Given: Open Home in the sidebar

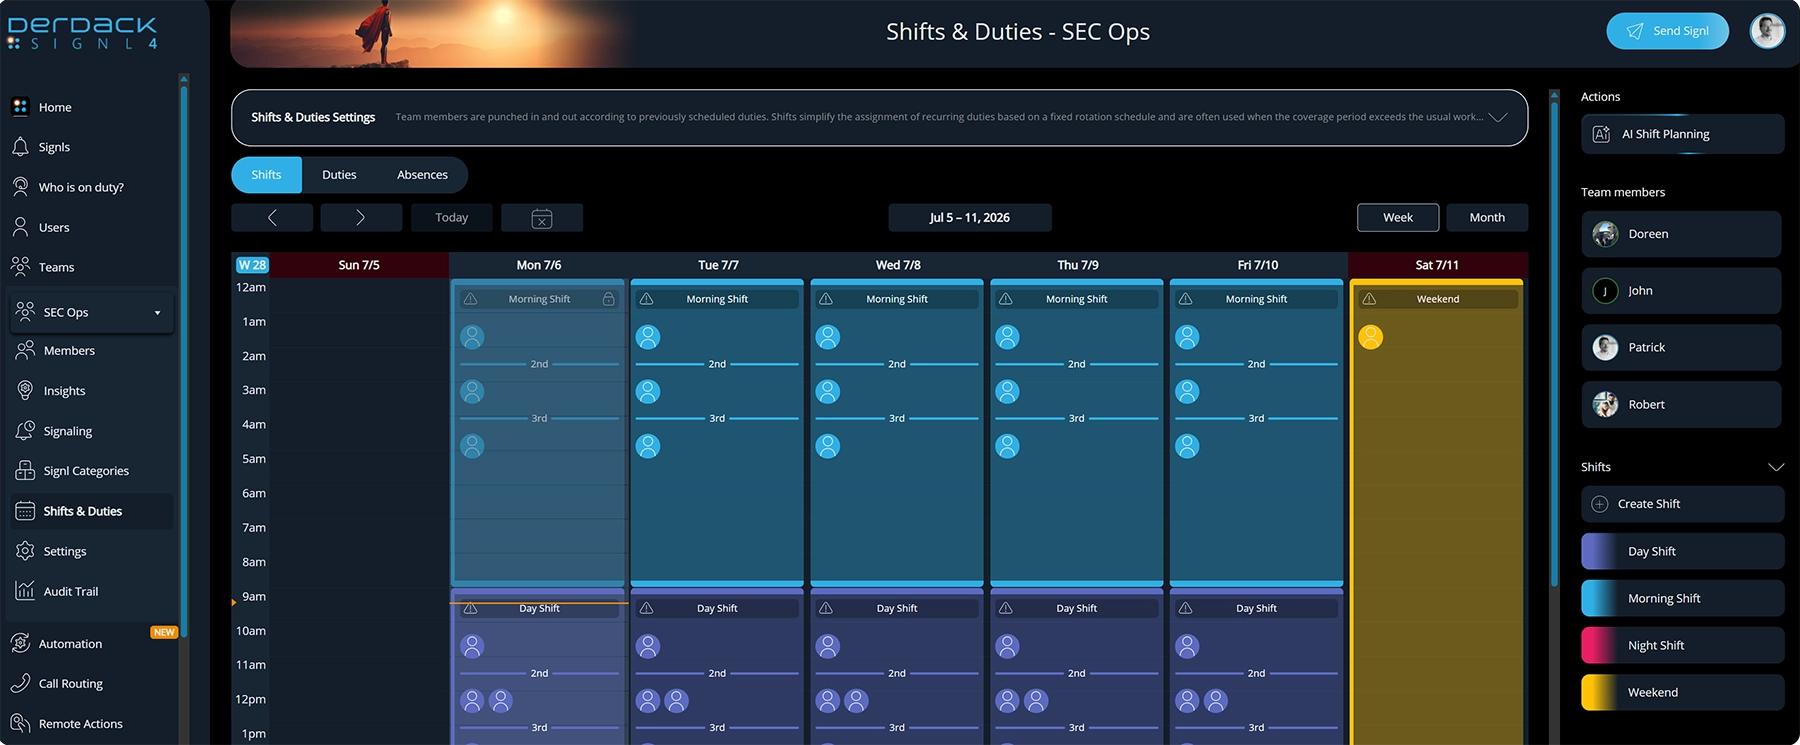Looking at the screenshot, I should point(55,107).
